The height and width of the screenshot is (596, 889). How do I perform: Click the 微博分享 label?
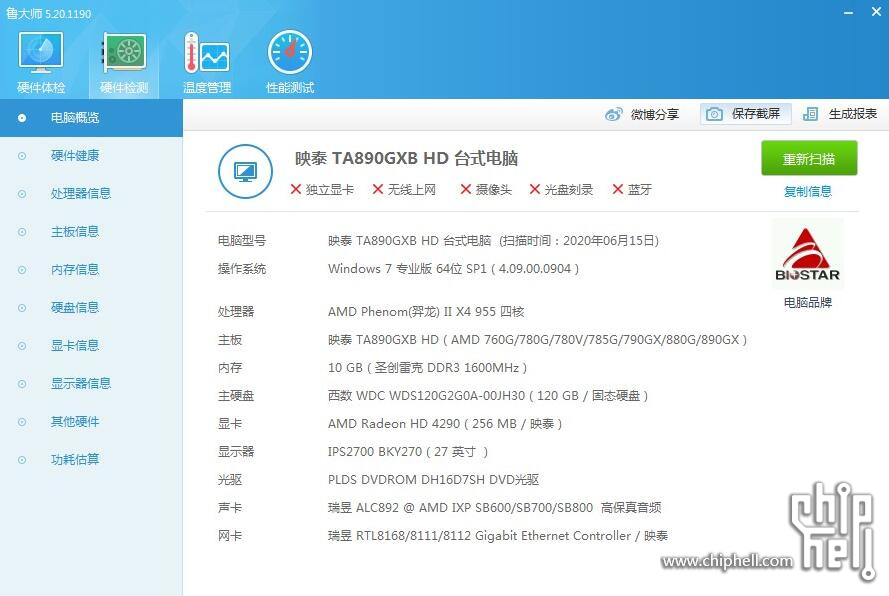(655, 115)
